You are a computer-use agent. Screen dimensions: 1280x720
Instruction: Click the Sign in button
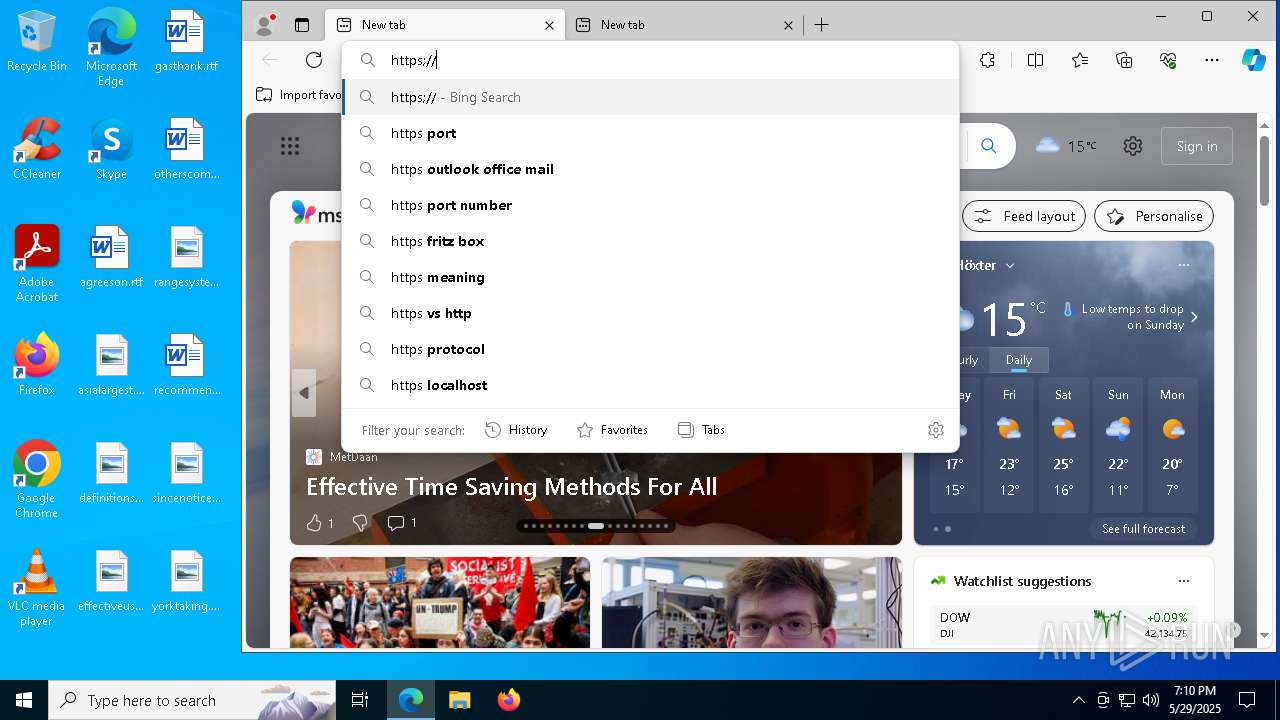[x=1197, y=146]
